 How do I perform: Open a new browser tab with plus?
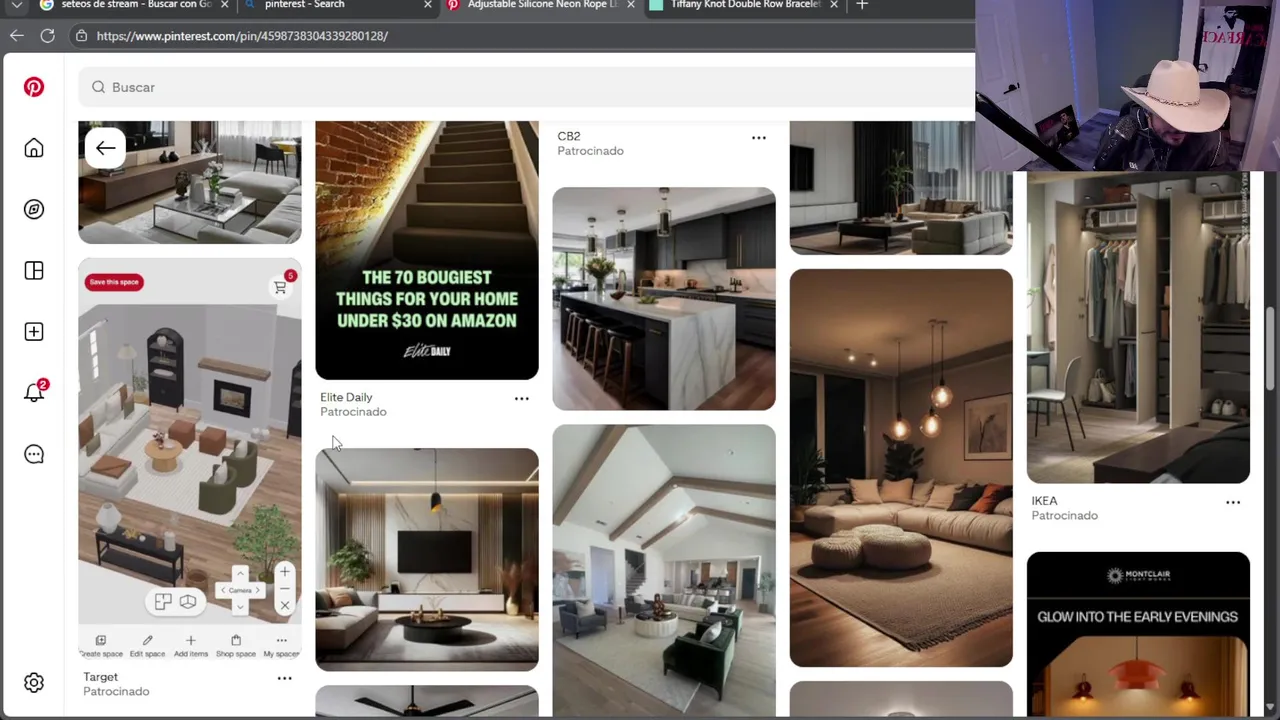point(862,5)
